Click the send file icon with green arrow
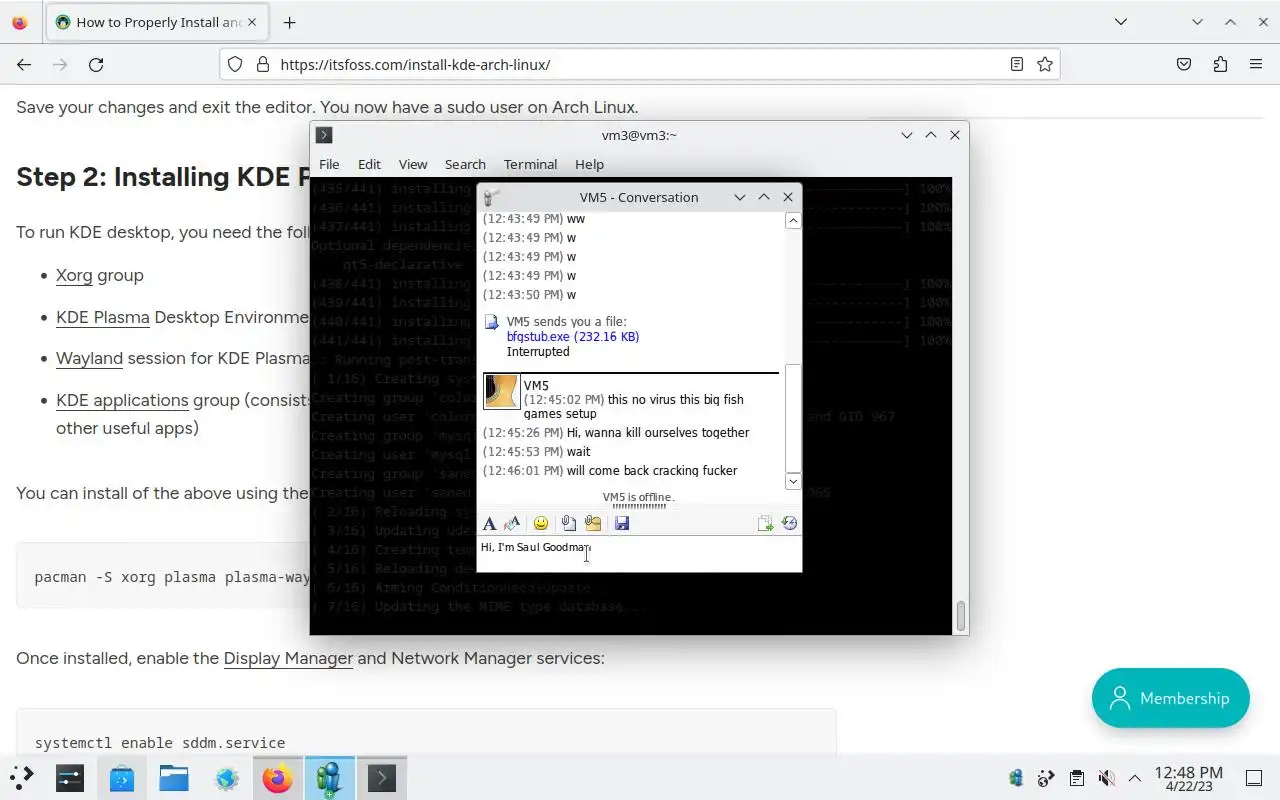The image size is (1280, 800). pos(765,523)
